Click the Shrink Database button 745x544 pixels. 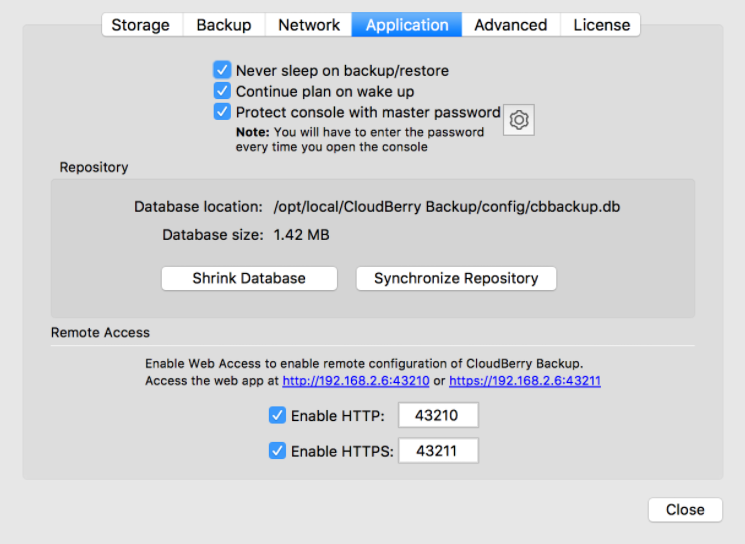click(249, 278)
